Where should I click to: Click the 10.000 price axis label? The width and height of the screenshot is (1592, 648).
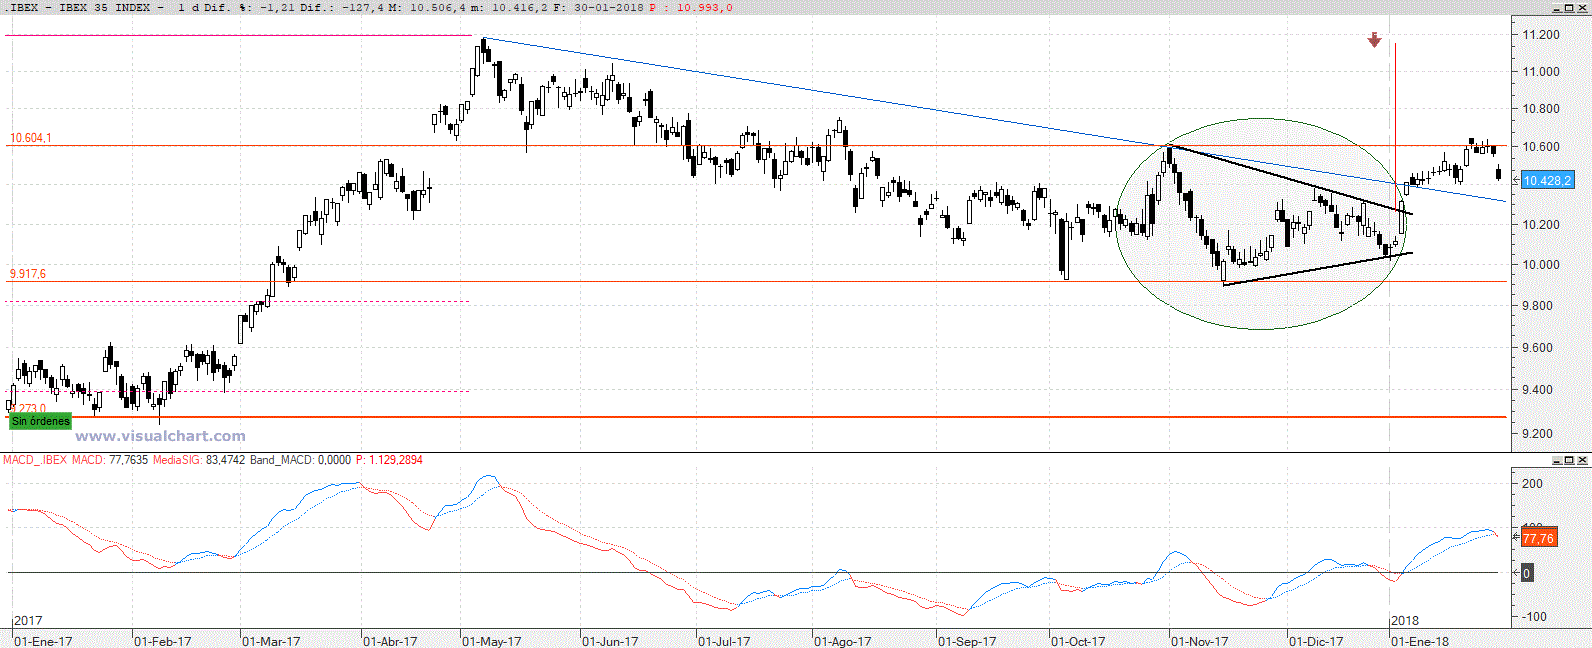point(1541,264)
